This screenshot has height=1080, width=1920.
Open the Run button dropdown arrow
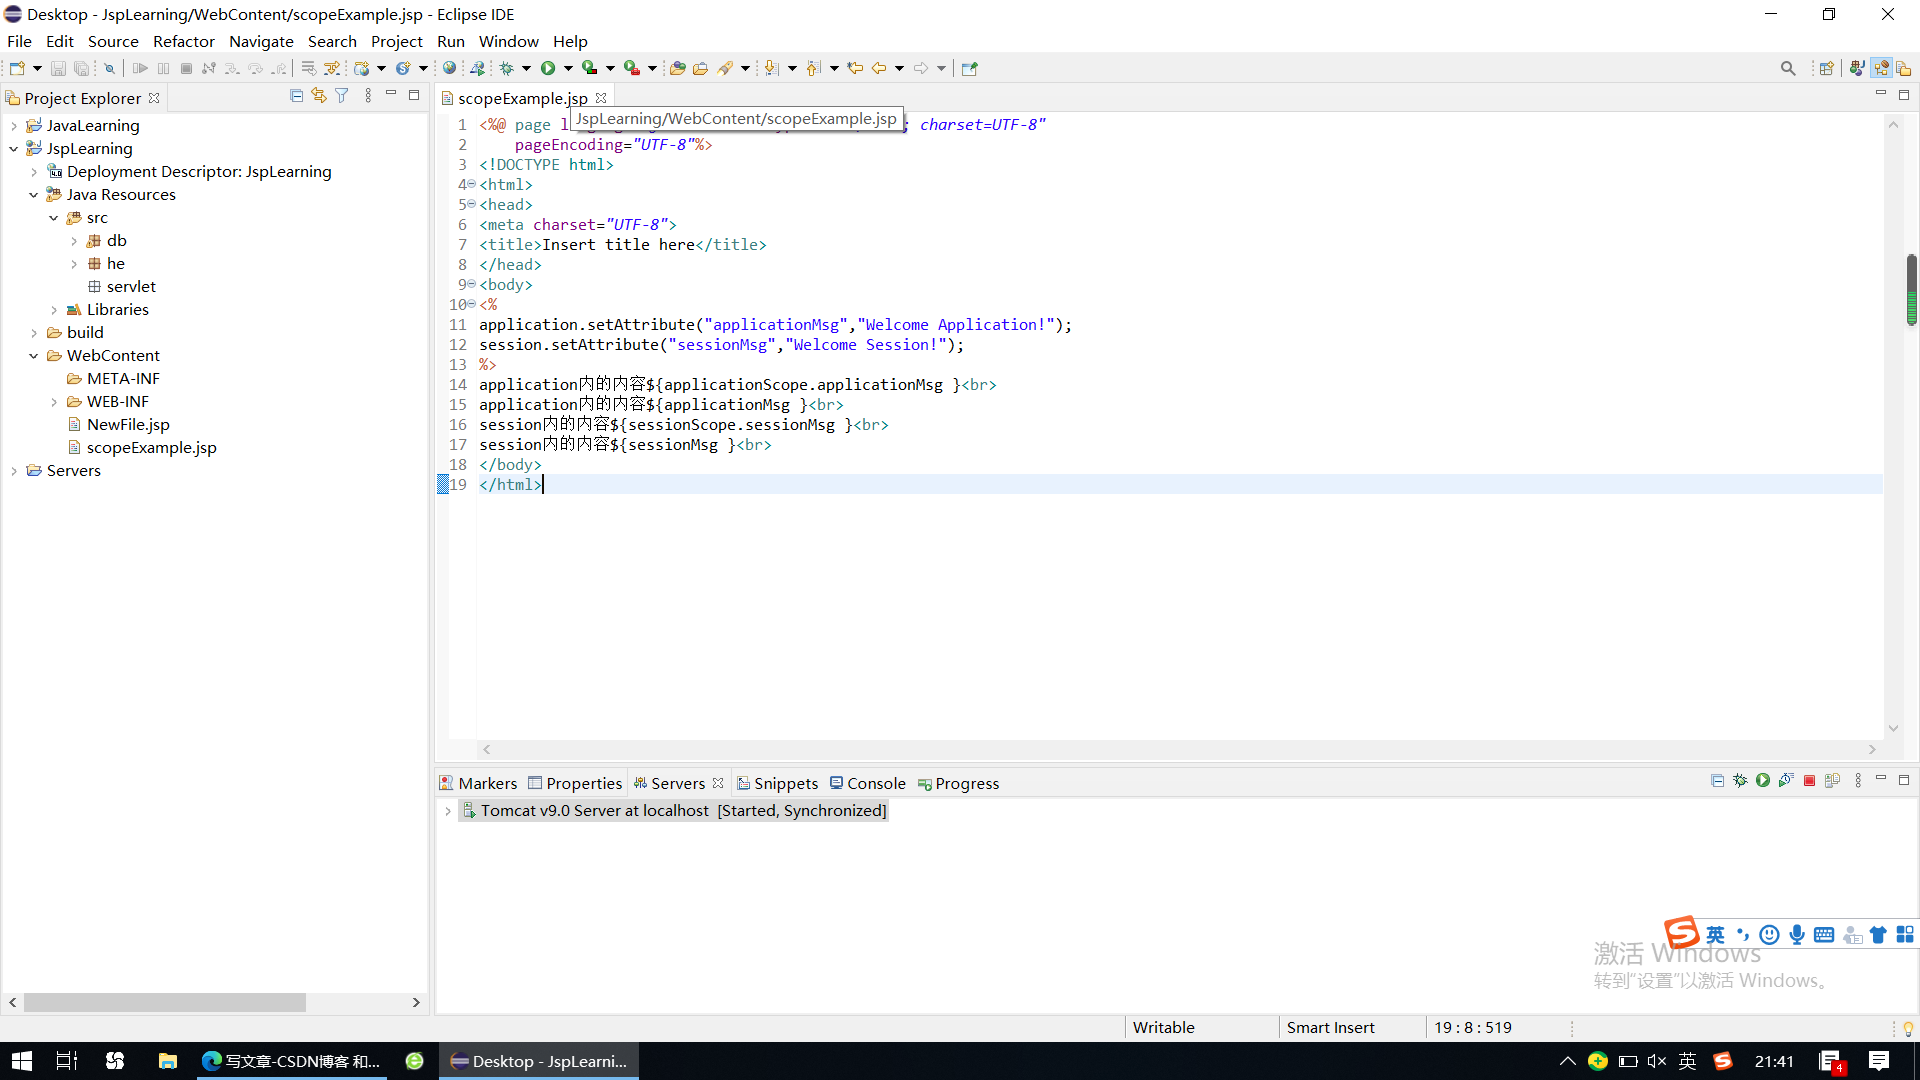568,68
